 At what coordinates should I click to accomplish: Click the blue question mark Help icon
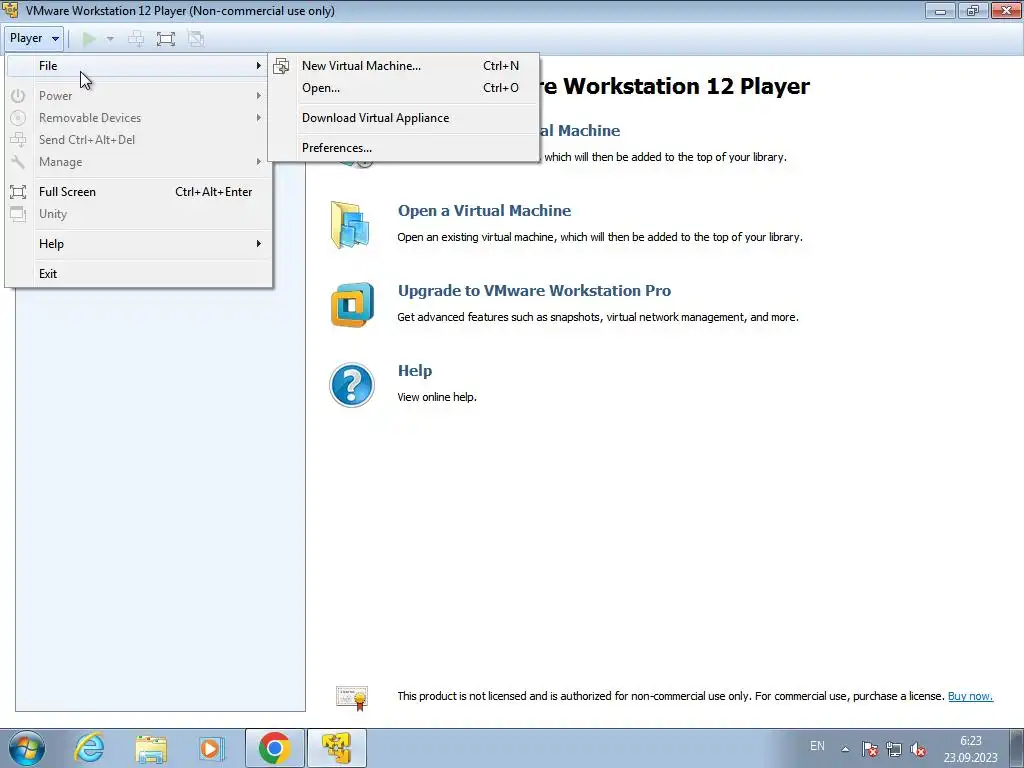point(352,385)
